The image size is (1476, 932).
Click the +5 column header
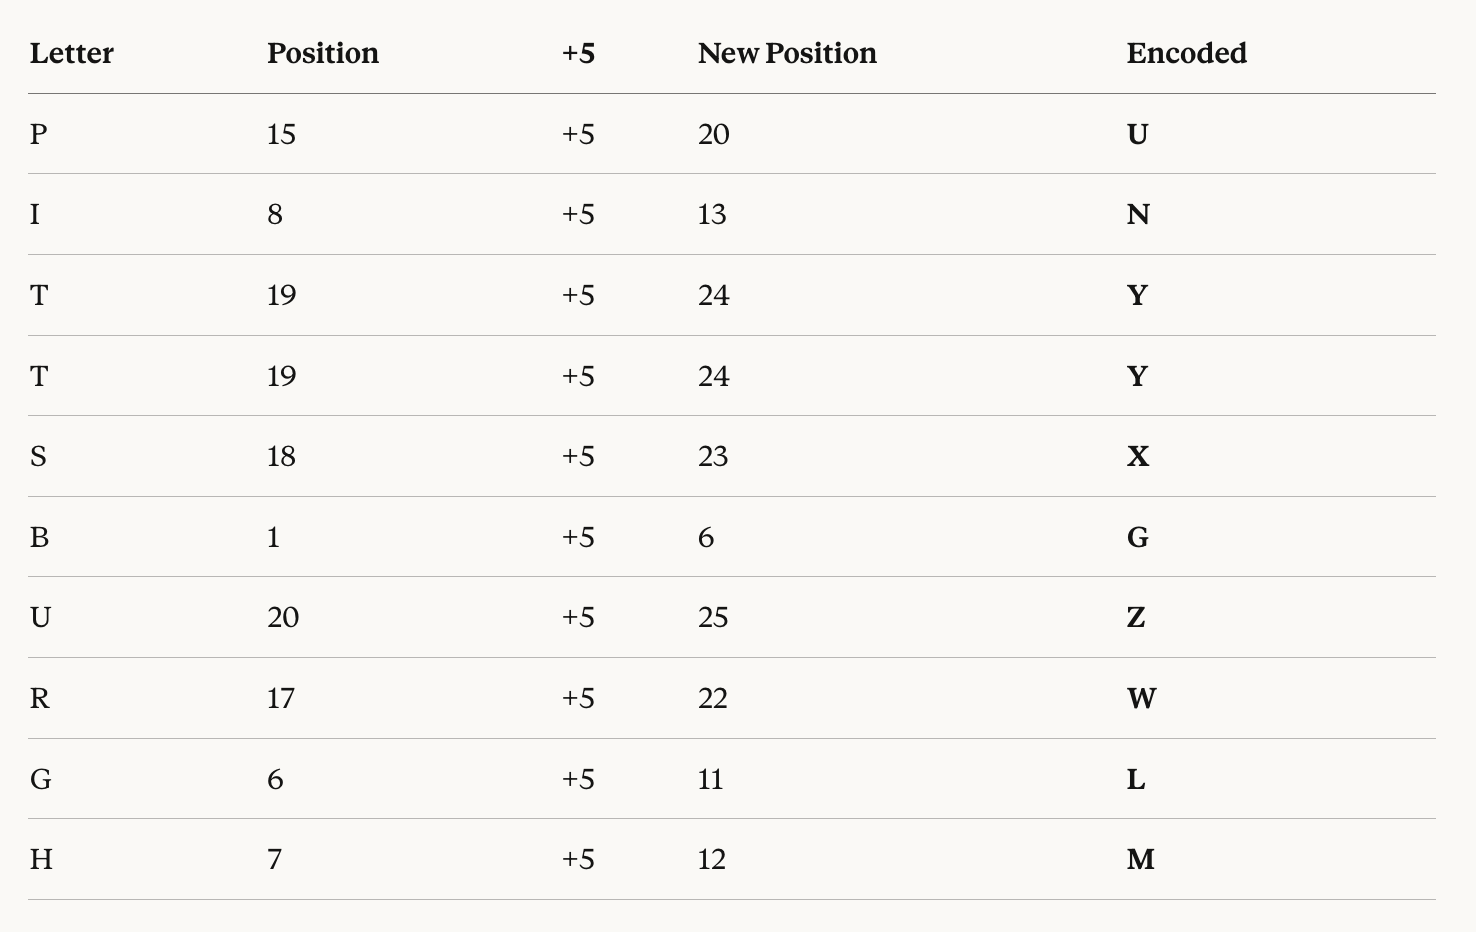[578, 53]
